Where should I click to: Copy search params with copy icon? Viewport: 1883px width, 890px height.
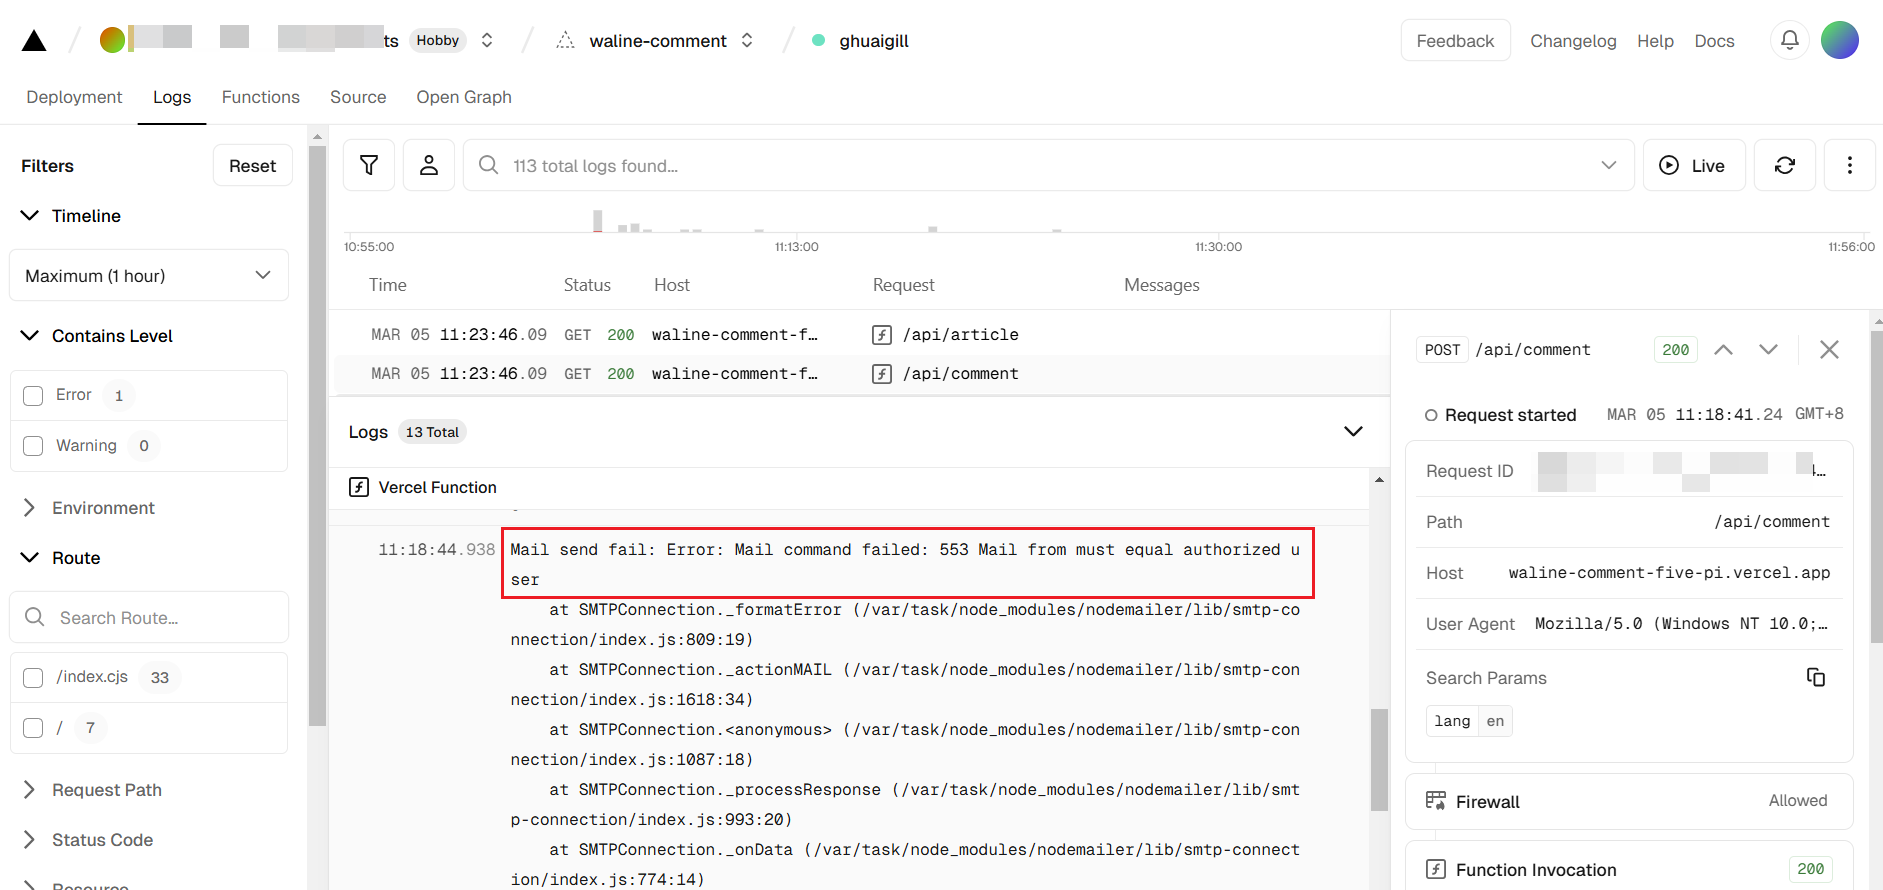[1815, 678]
